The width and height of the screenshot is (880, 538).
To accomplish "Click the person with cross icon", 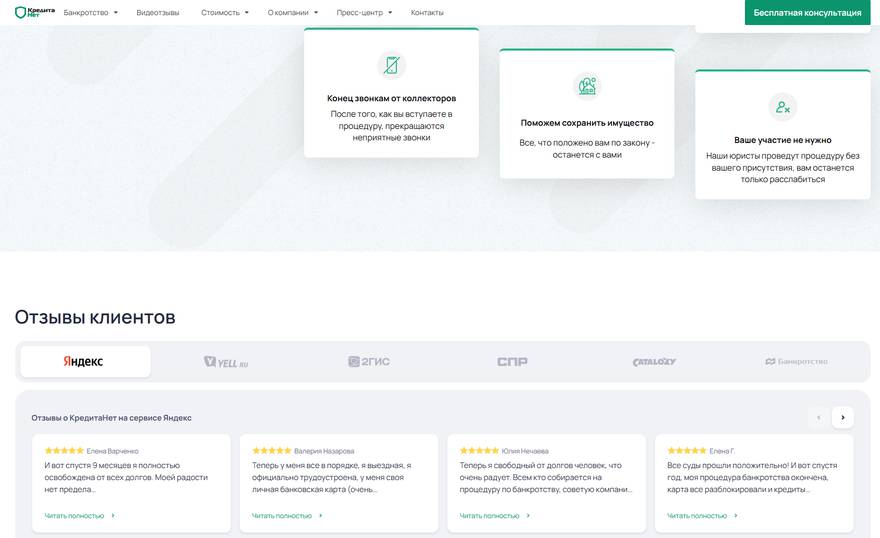I will pos(782,107).
